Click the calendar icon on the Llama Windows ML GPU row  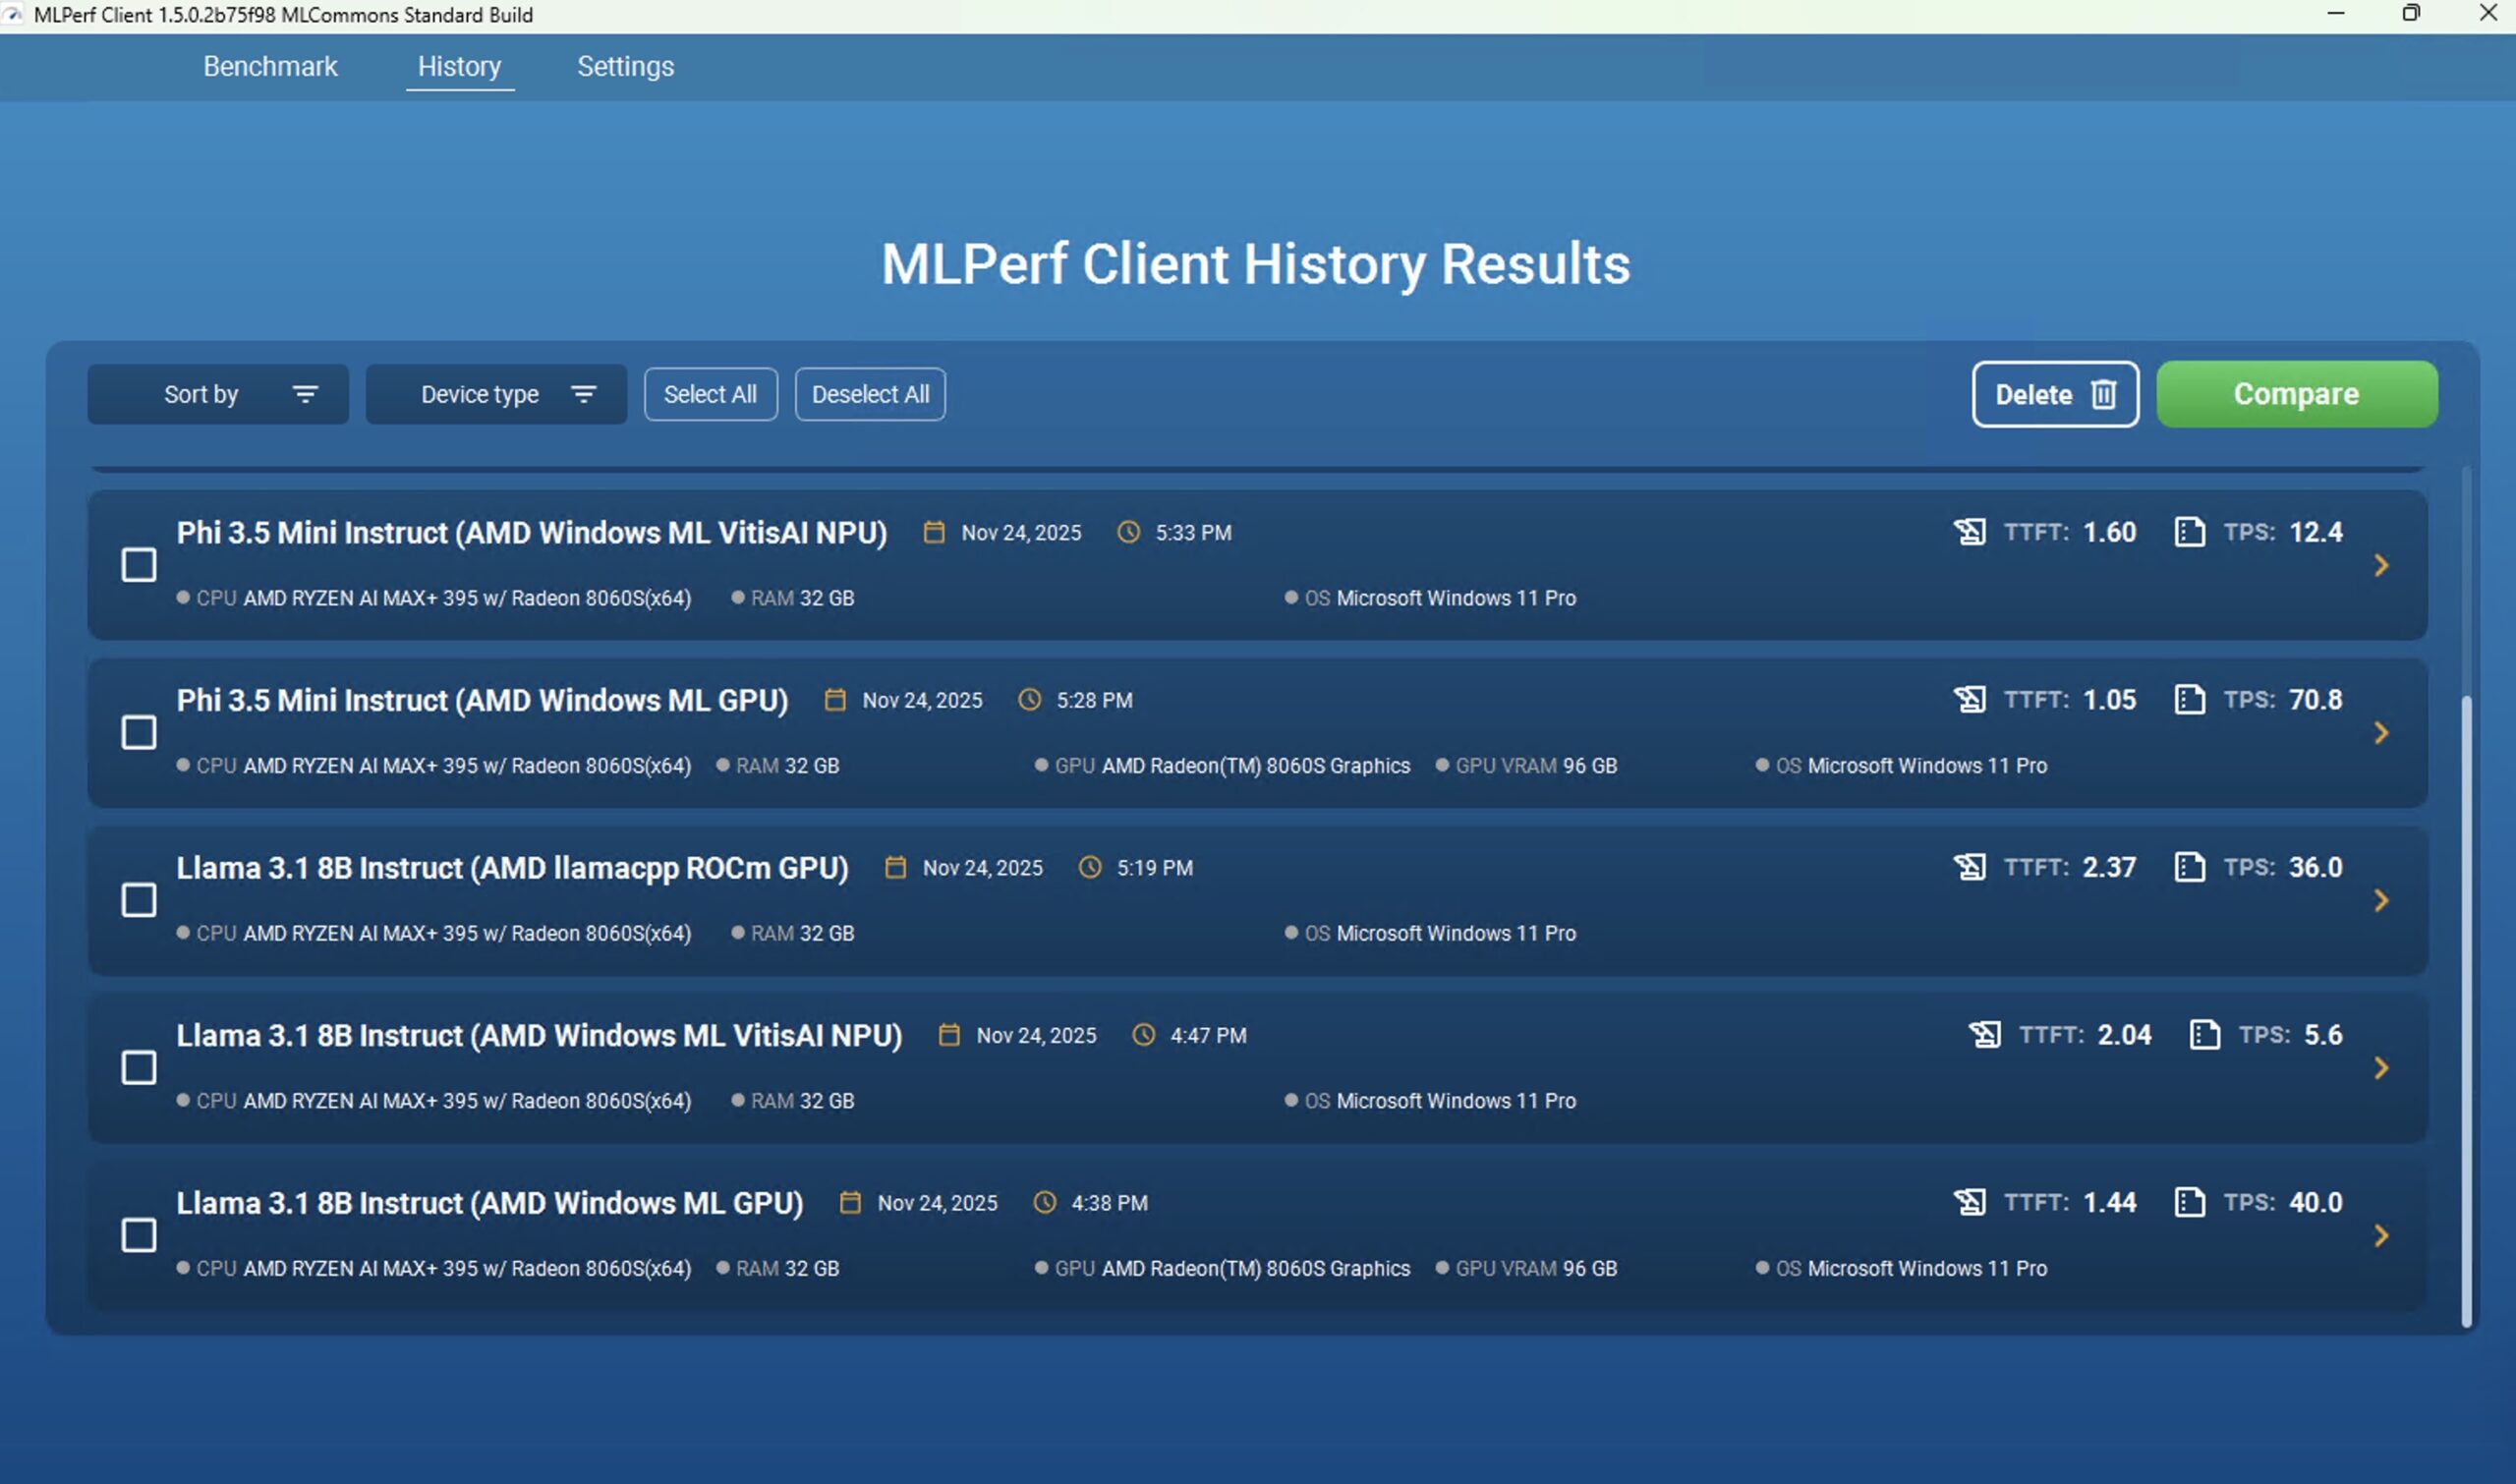(x=850, y=1202)
